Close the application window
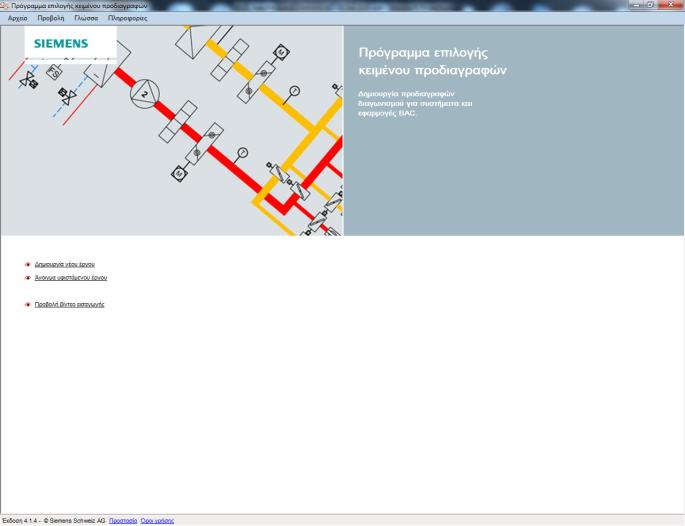The height and width of the screenshot is (526, 685). point(671,4)
